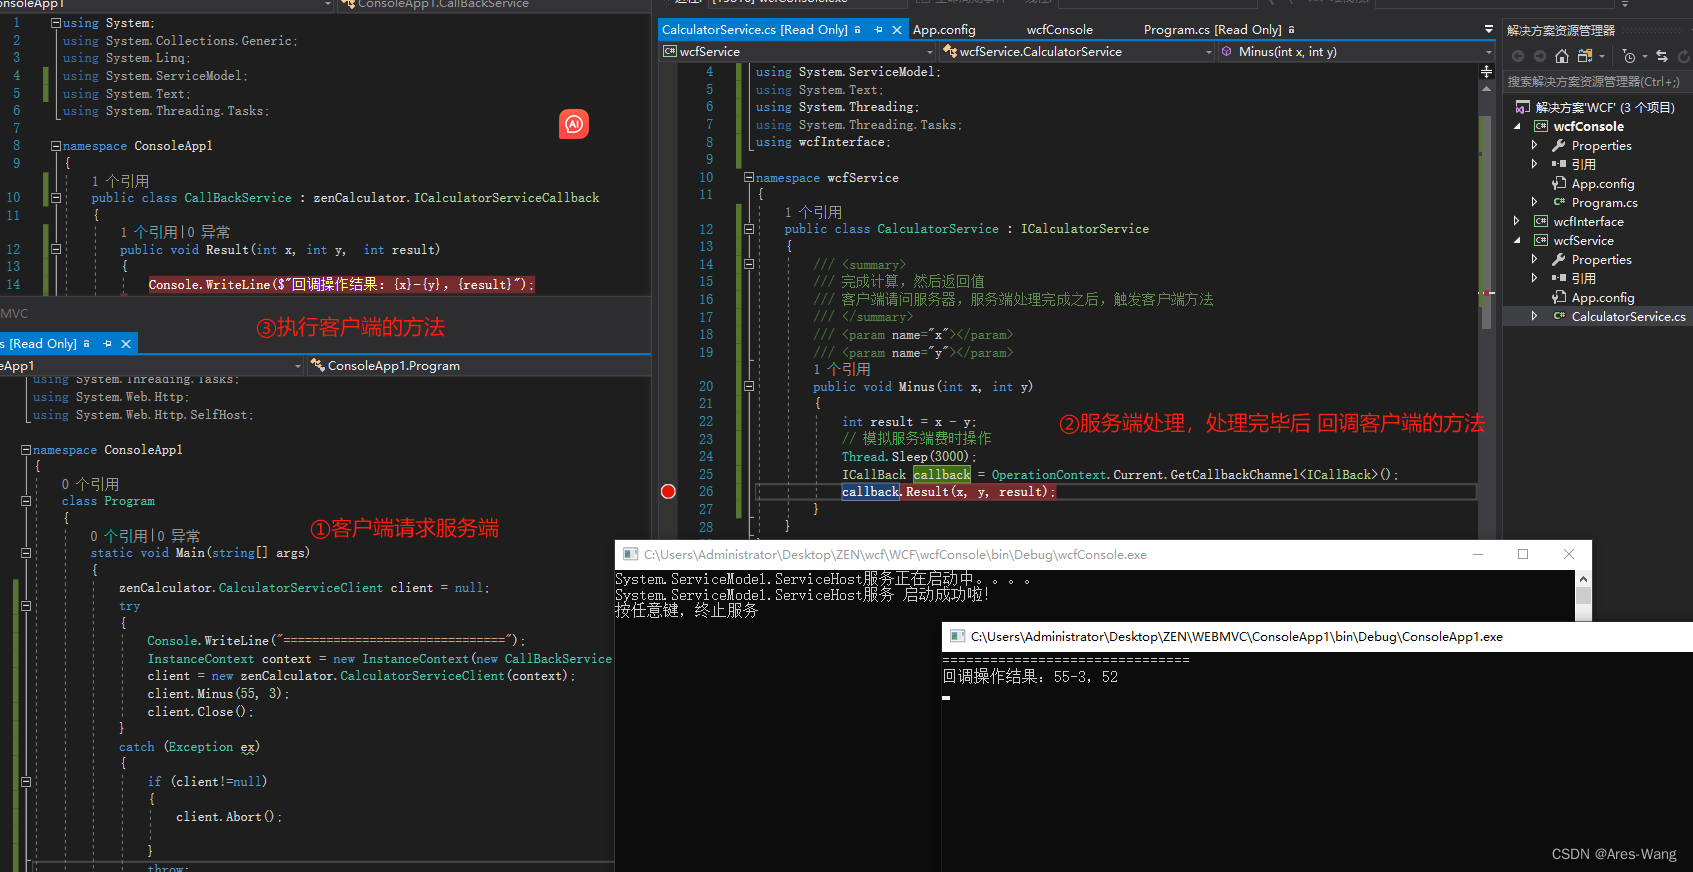Close the CalculatorService.cs tab with X
The image size is (1693, 872).
coord(897,30)
